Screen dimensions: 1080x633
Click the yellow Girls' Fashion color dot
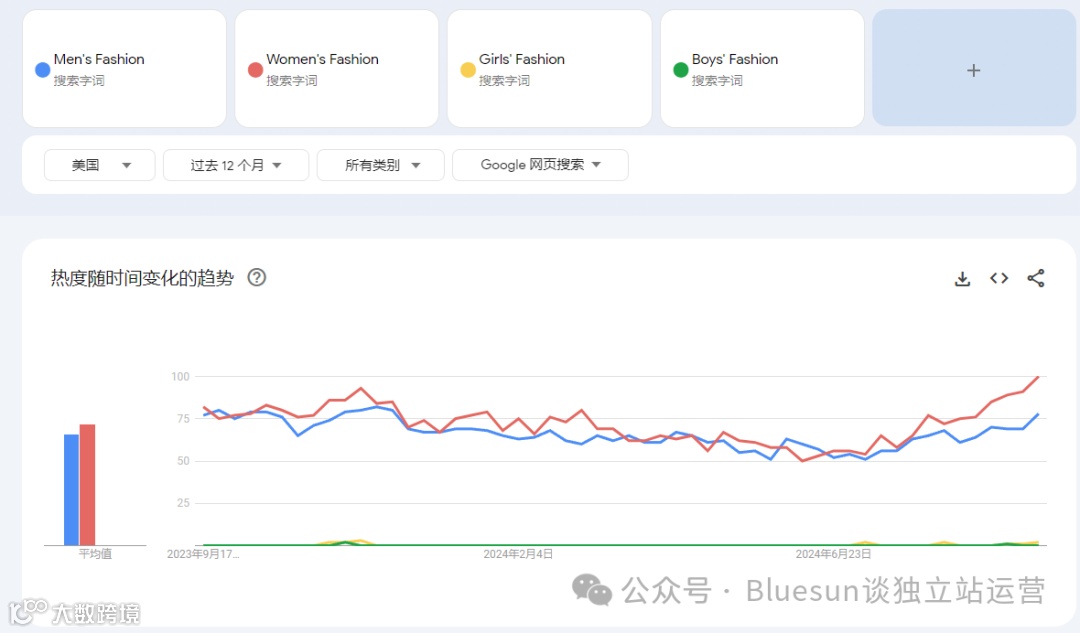pos(467,70)
